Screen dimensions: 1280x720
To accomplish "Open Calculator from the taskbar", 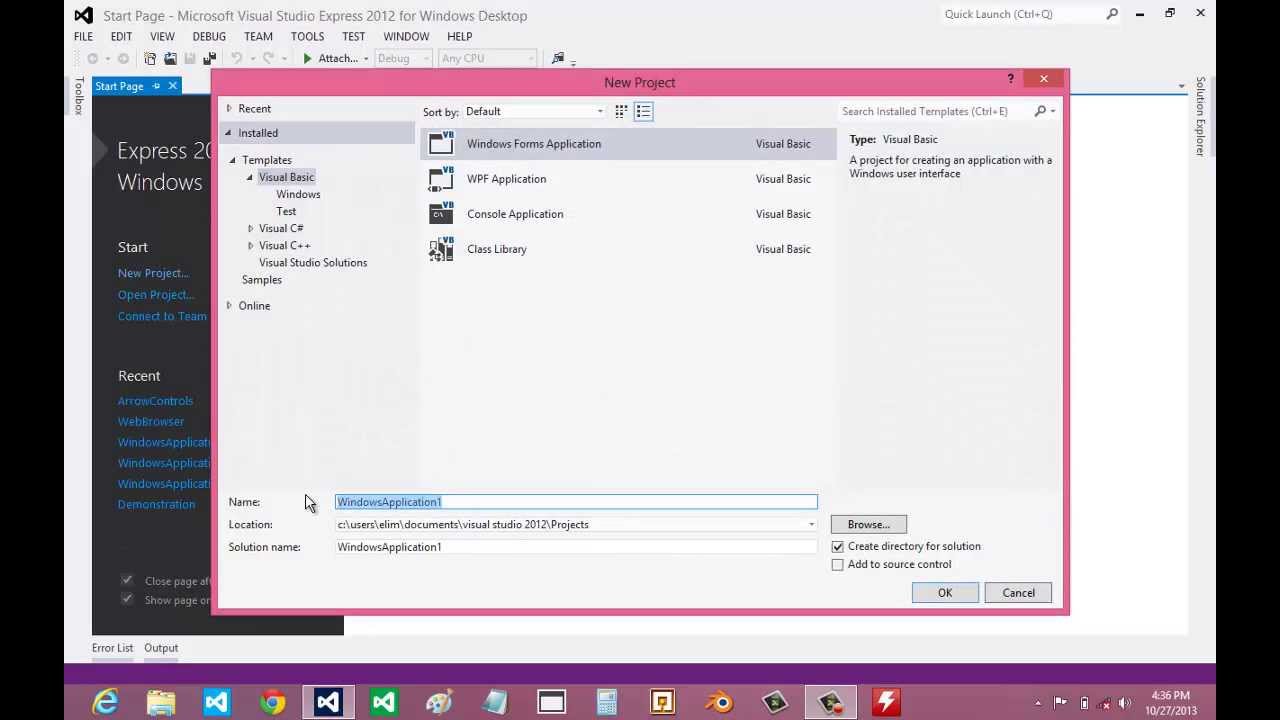I will 607,702.
